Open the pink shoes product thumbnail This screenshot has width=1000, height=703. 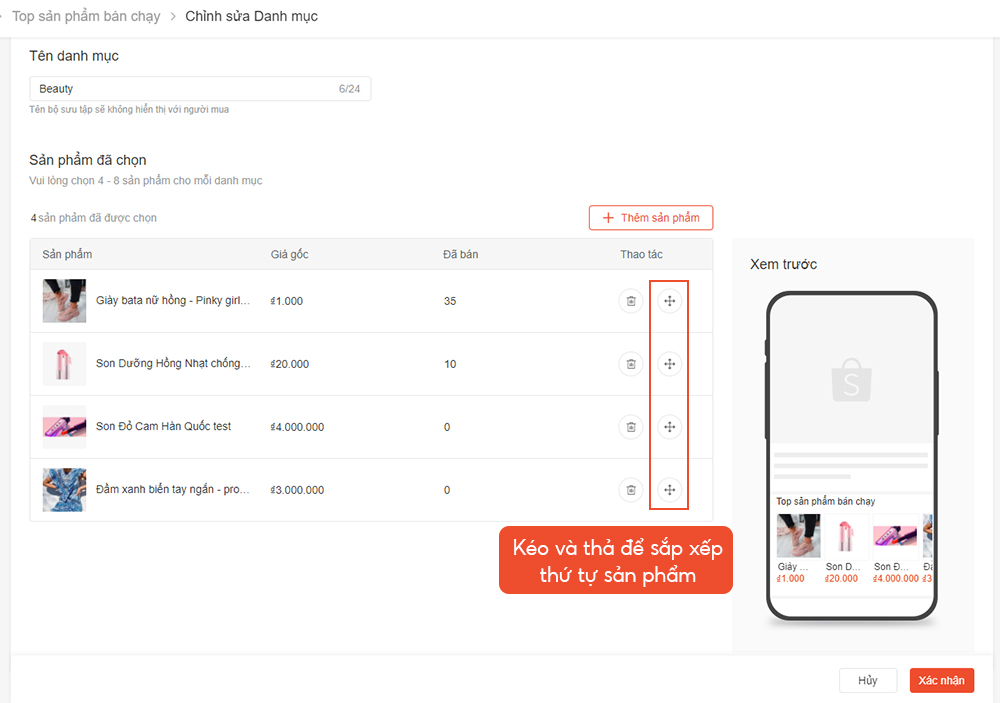pyautogui.click(x=64, y=301)
